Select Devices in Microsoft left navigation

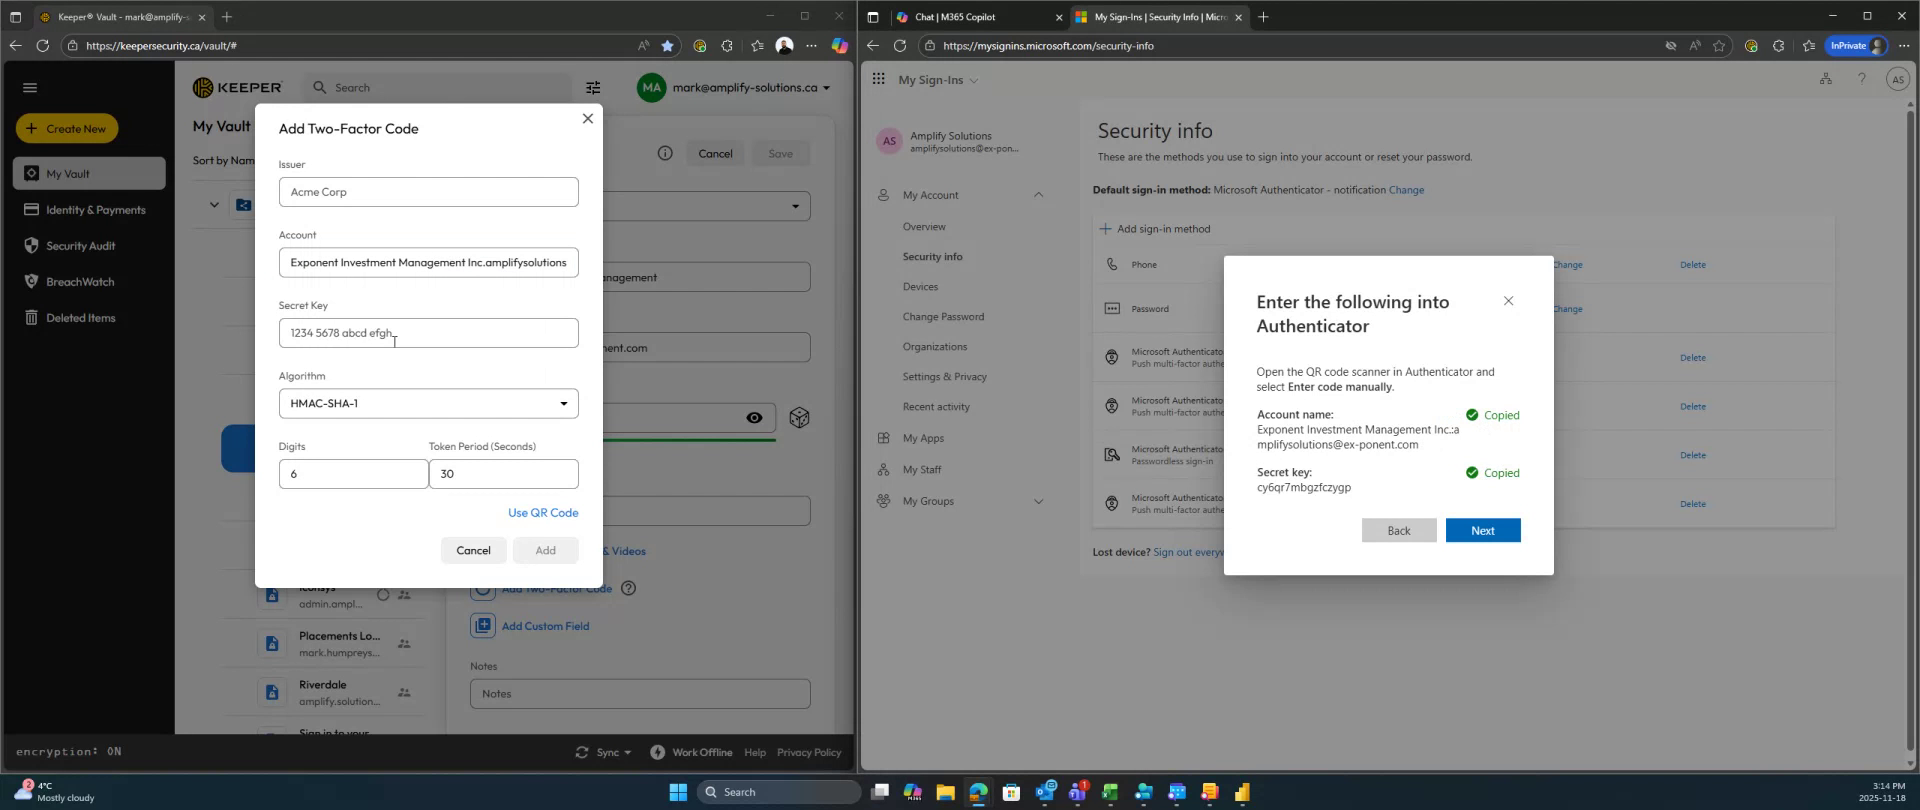920,287
